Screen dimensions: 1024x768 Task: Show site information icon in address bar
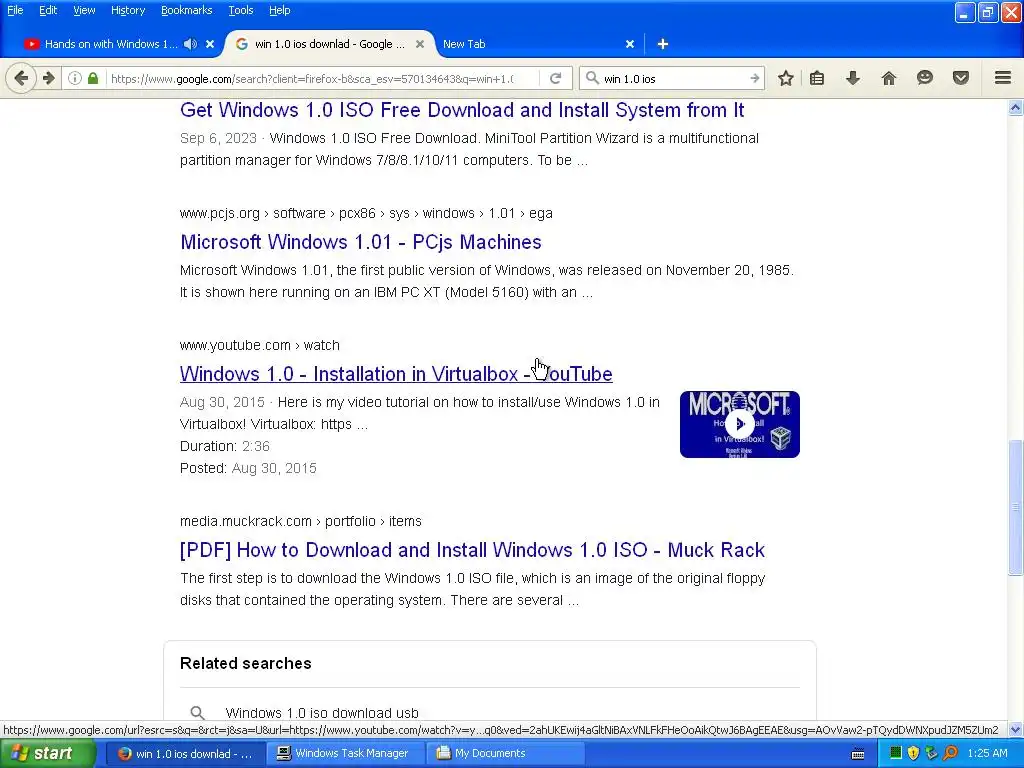[x=75, y=78]
